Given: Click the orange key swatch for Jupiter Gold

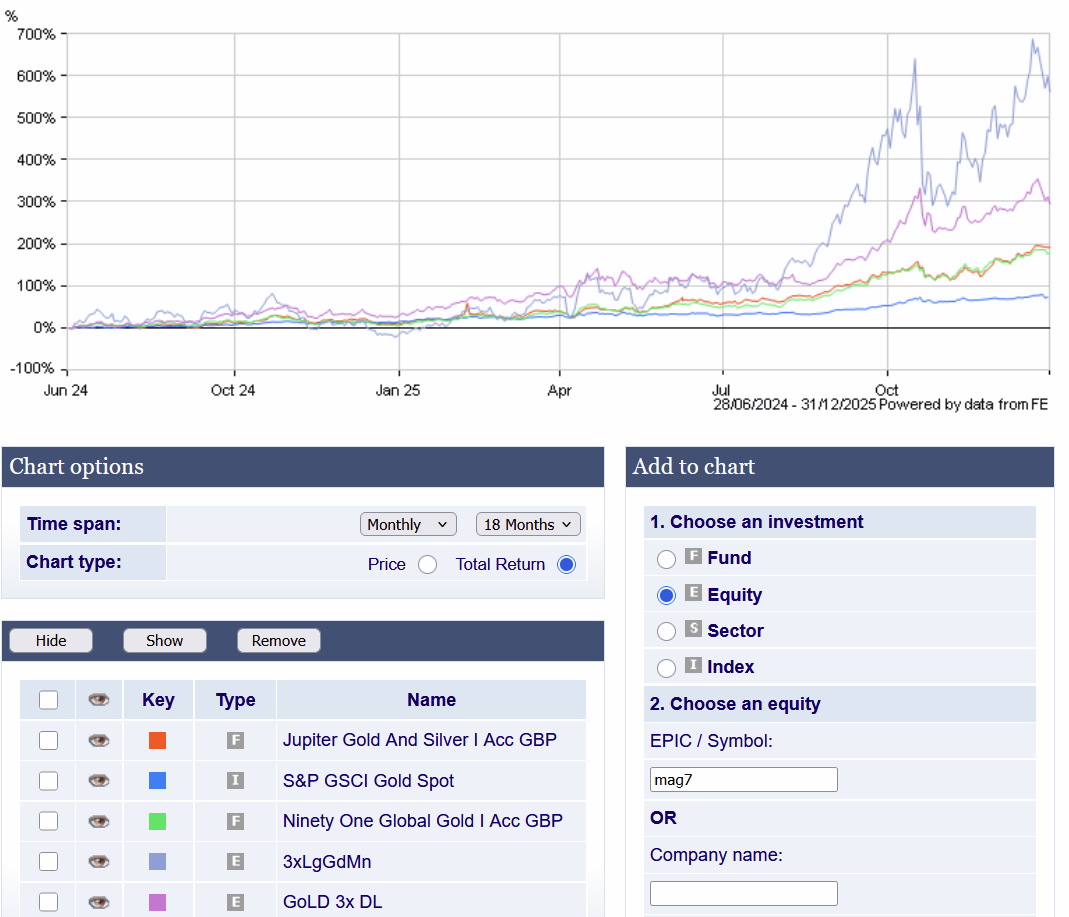Looking at the screenshot, I should (x=157, y=740).
